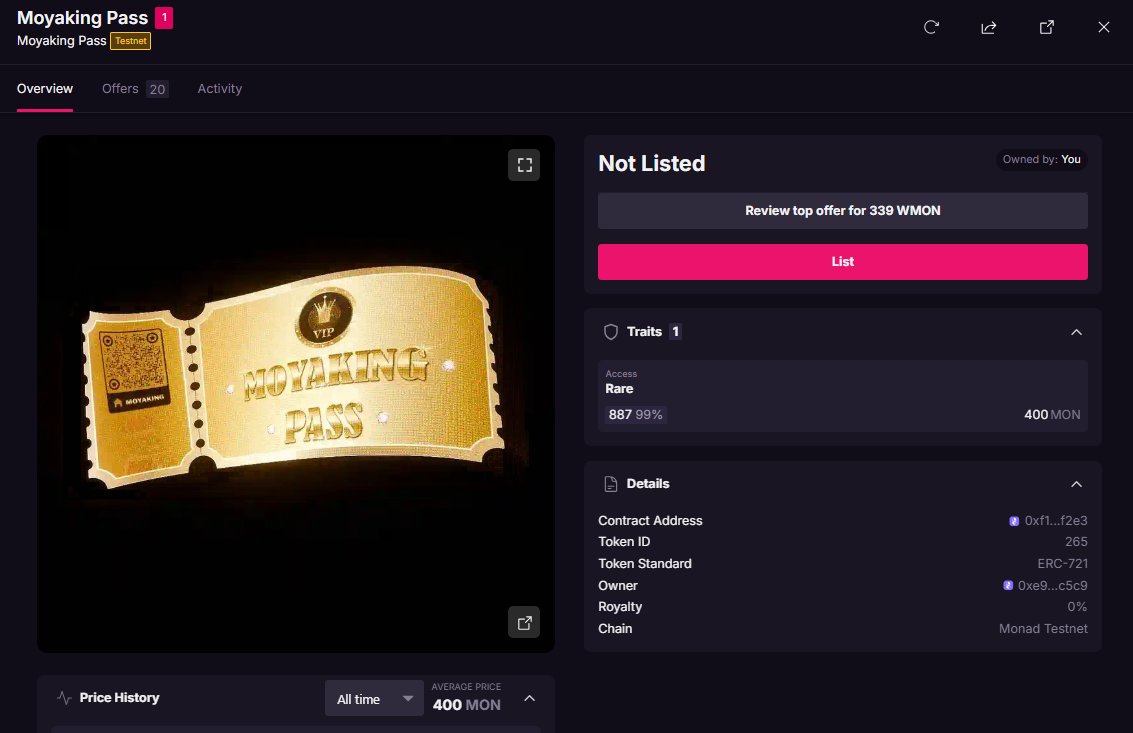Click the 887 99% trait rarity badge
The width and height of the screenshot is (1133, 733).
(x=635, y=414)
